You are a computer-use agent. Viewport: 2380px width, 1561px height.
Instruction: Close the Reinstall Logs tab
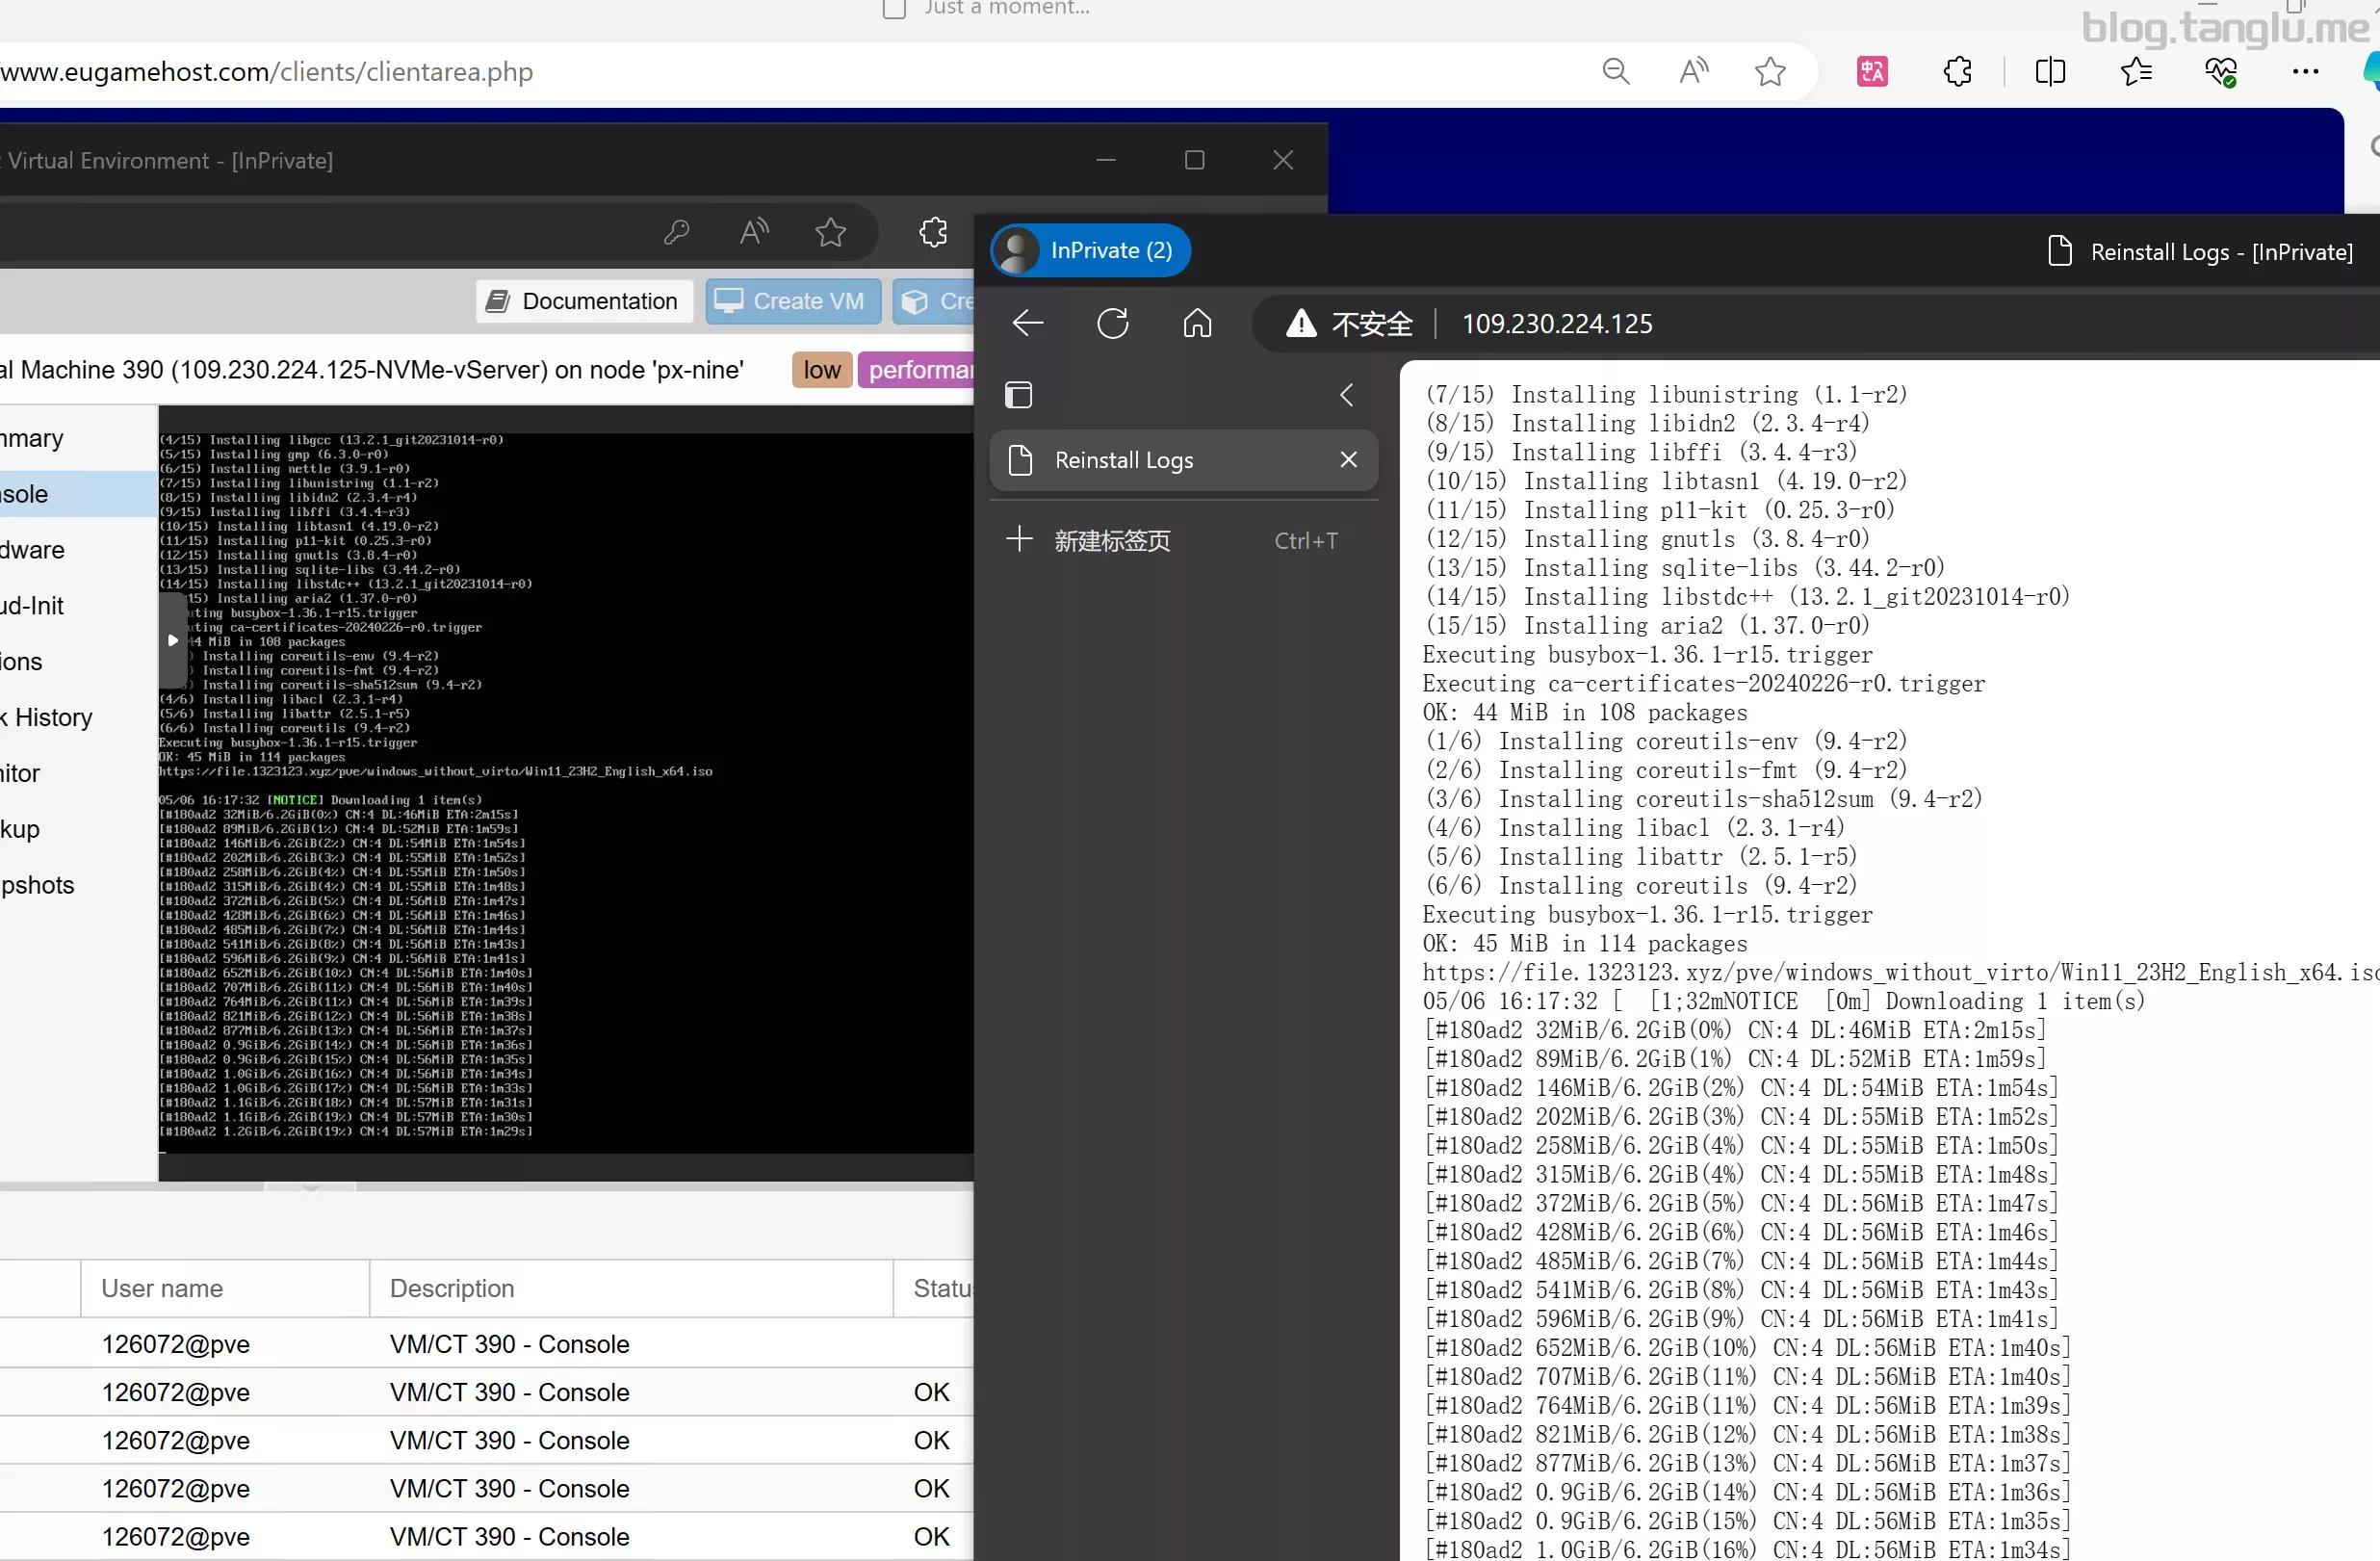tap(1348, 459)
